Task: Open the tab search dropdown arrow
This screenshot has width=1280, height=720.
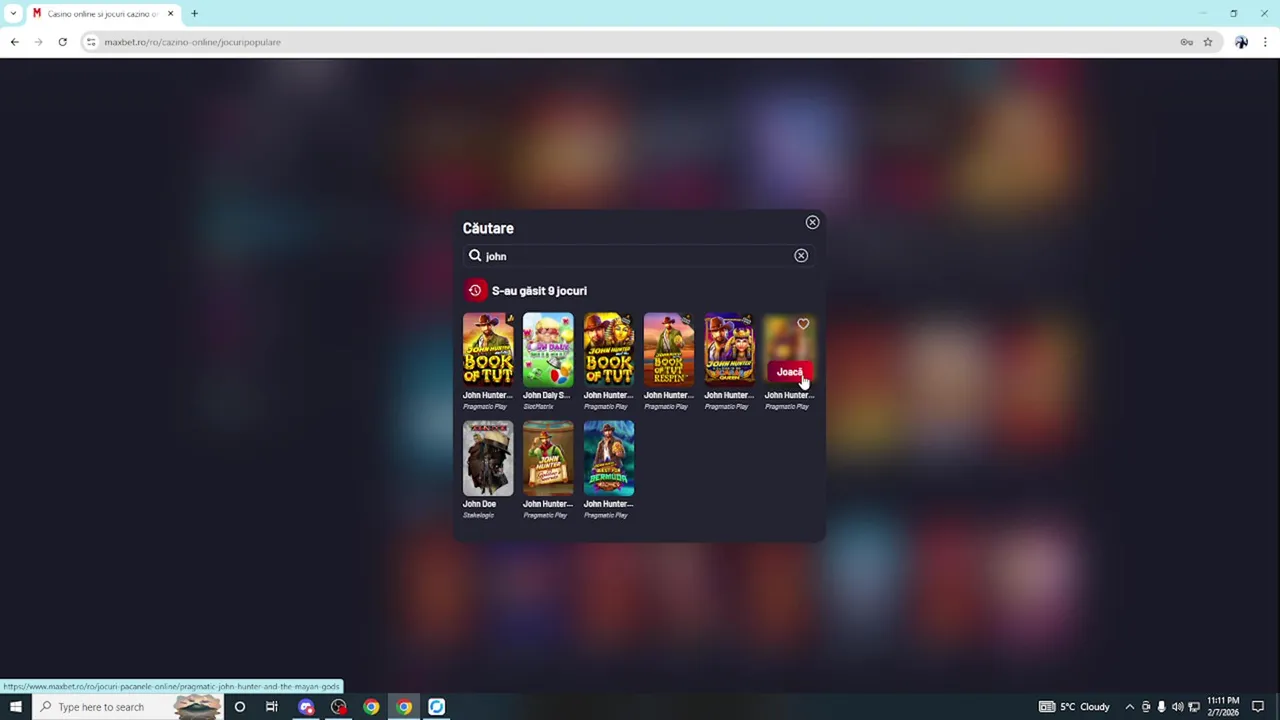Action: point(13,14)
